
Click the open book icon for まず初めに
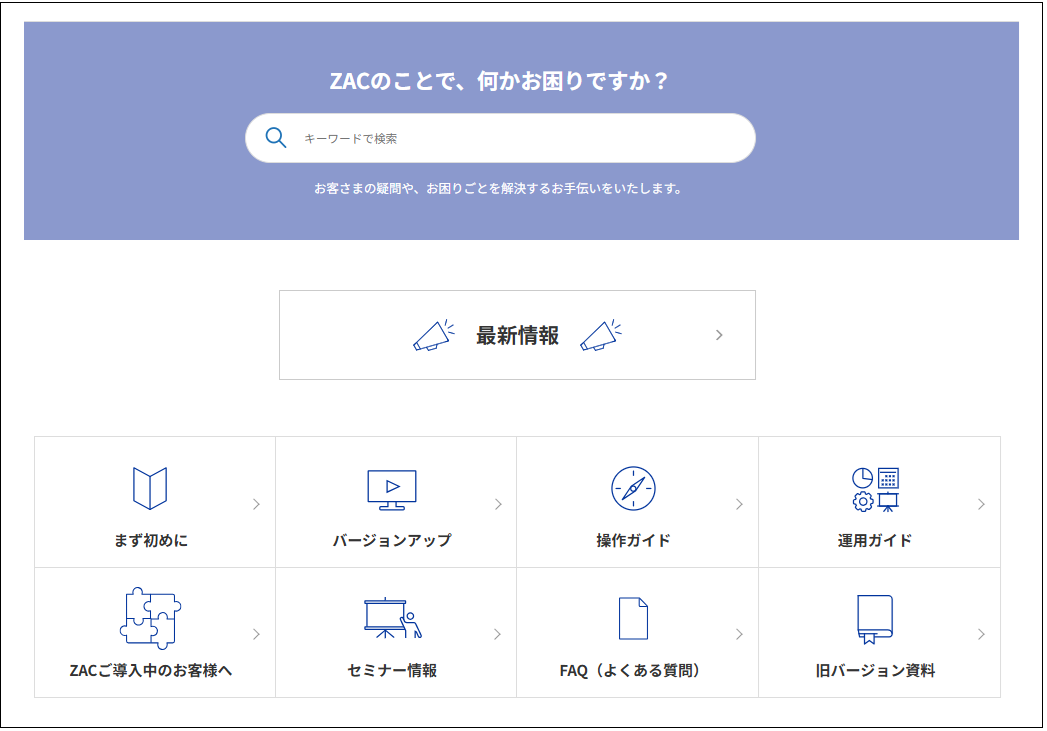coord(150,488)
